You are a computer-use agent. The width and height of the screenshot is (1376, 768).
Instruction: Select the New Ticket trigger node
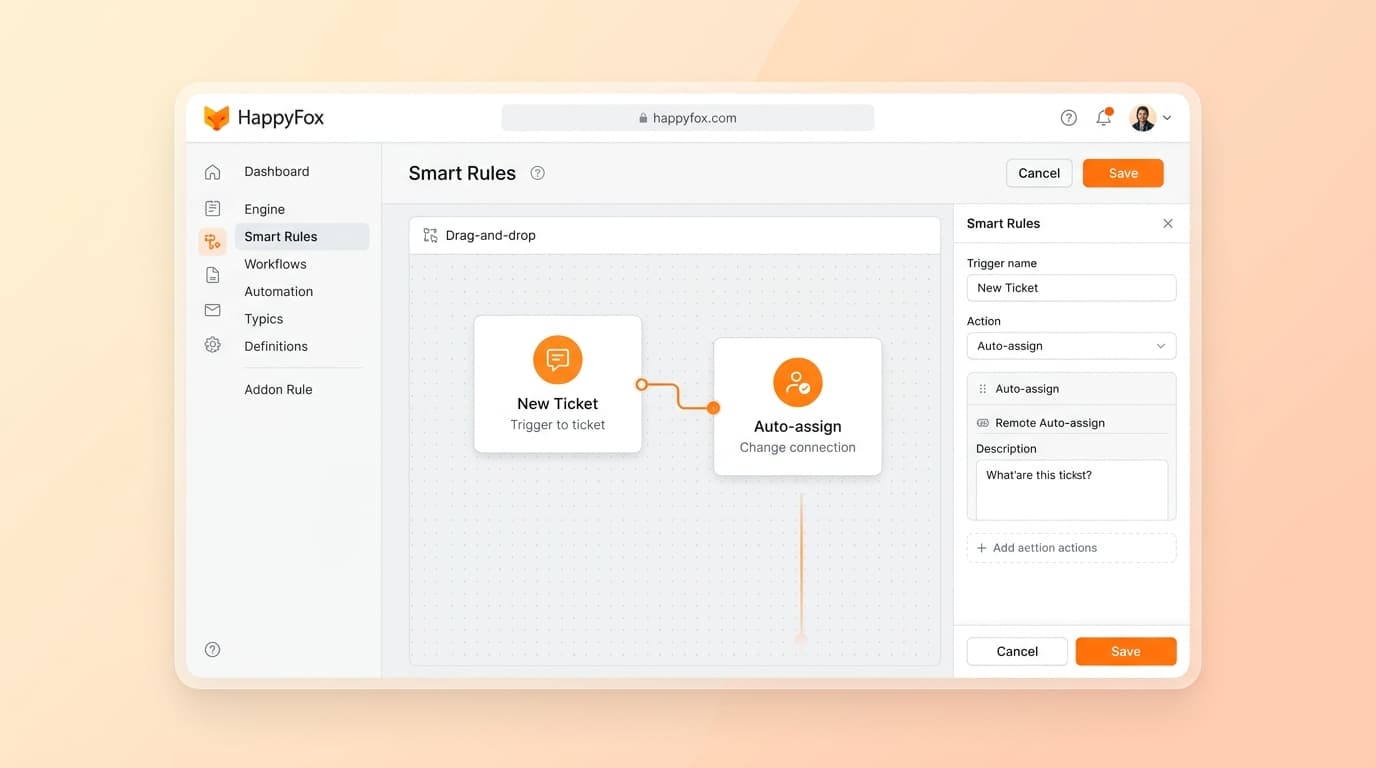tap(558, 384)
